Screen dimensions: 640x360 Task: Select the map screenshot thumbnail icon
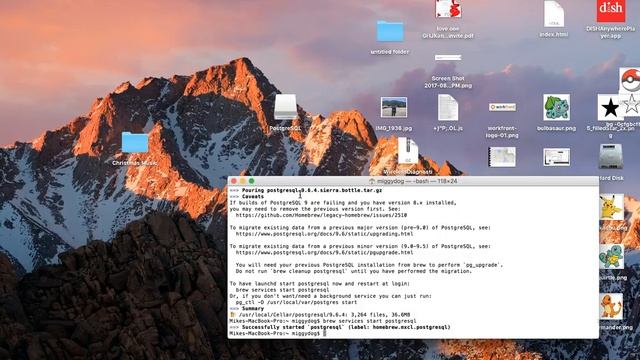point(502,157)
